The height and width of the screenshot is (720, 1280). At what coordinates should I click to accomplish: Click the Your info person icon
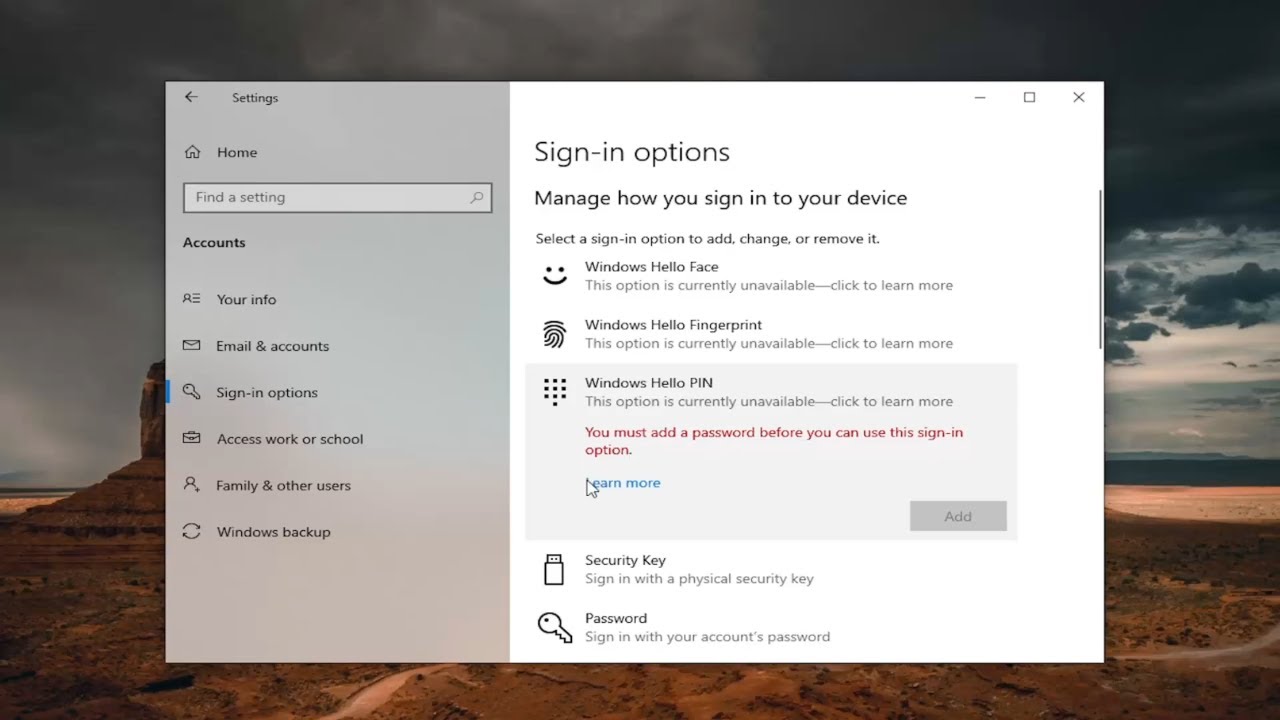click(191, 299)
